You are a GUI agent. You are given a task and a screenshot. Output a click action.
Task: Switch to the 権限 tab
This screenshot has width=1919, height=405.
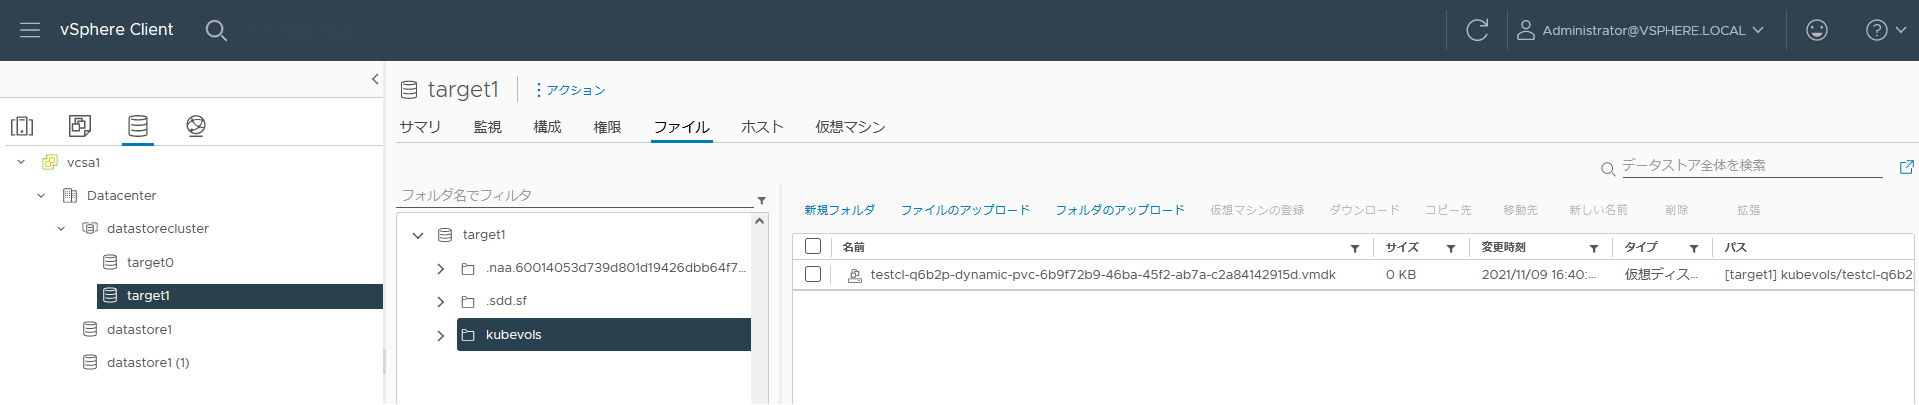(x=607, y=127)
